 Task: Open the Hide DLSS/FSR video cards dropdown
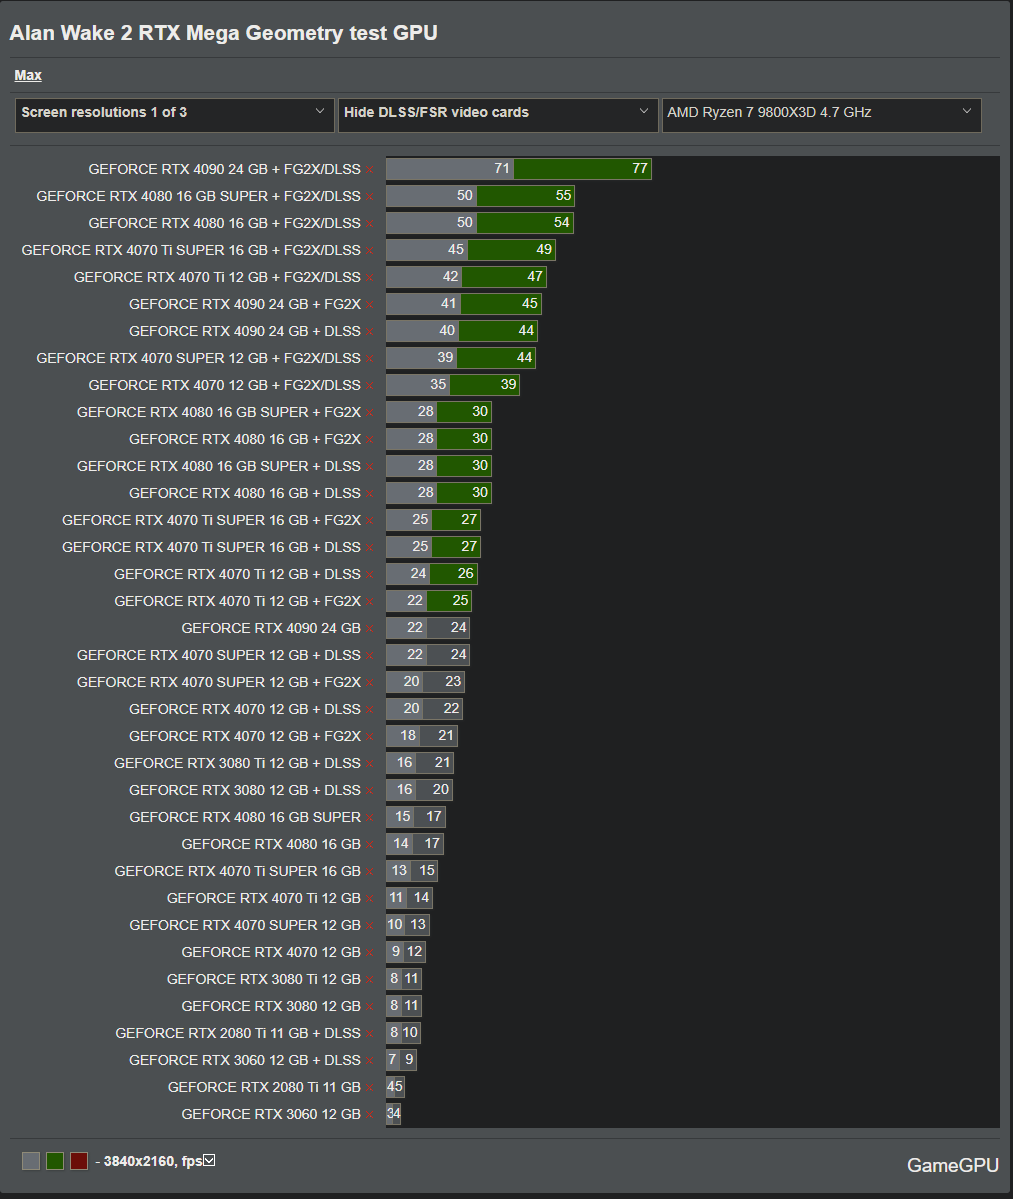click(498, 115)
